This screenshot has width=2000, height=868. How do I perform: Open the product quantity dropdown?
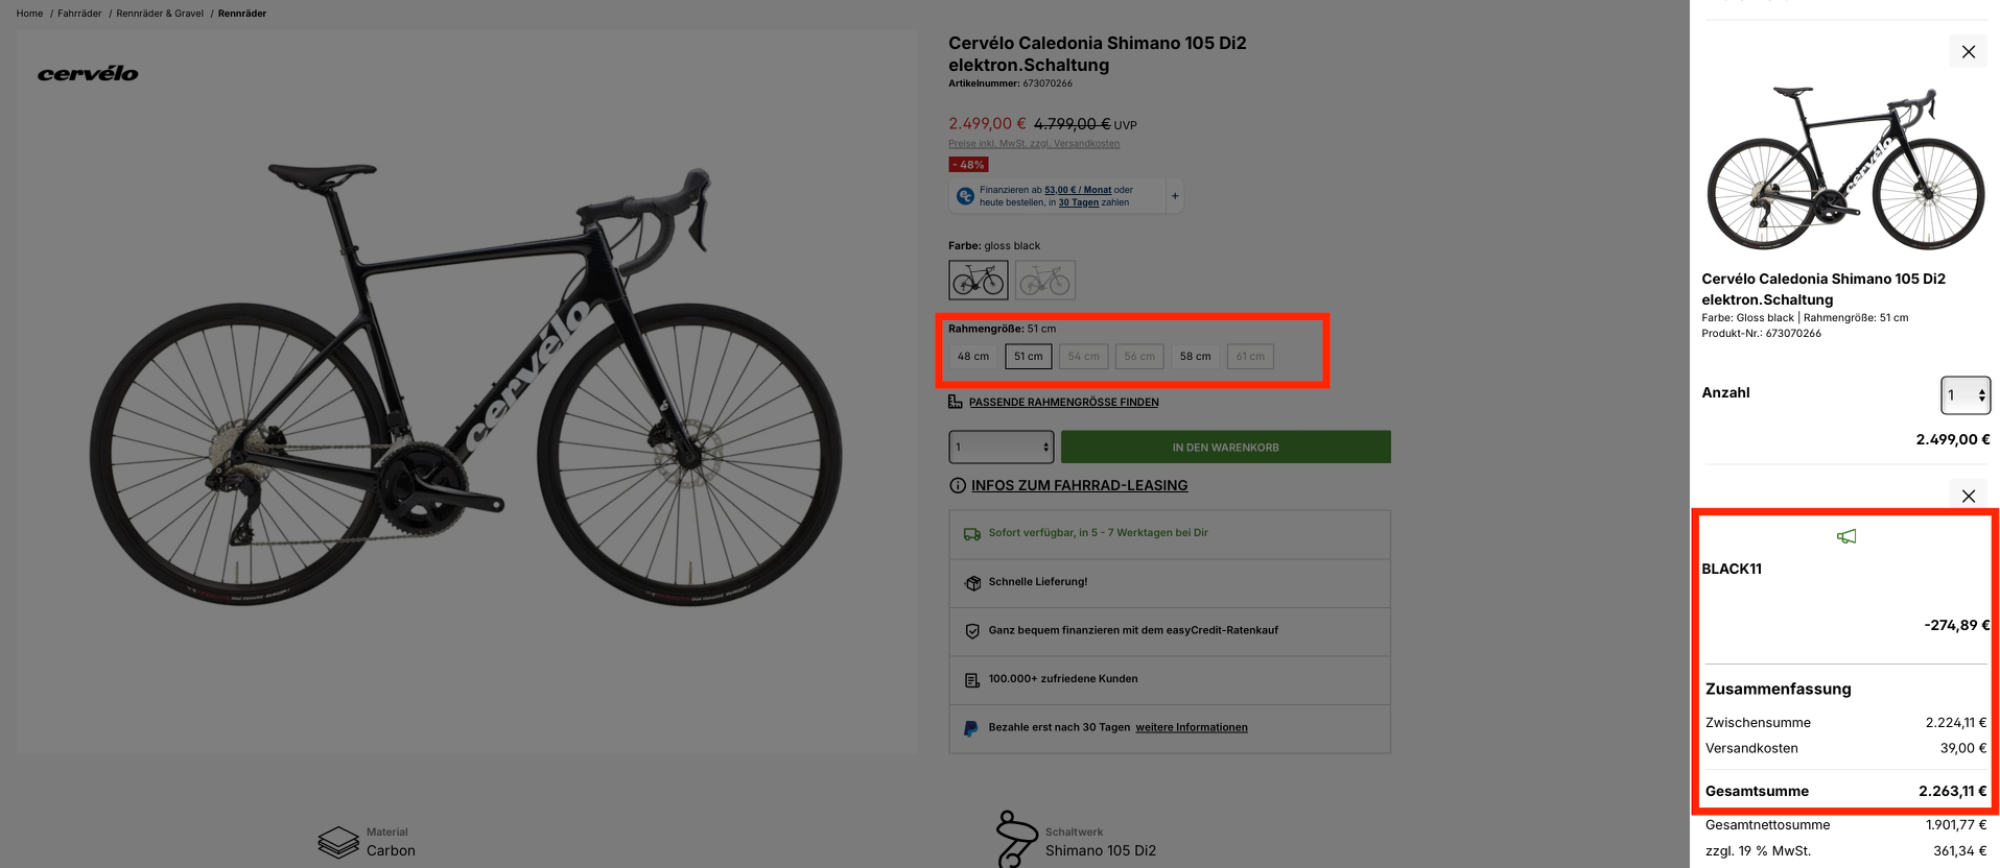[1001, 447]
